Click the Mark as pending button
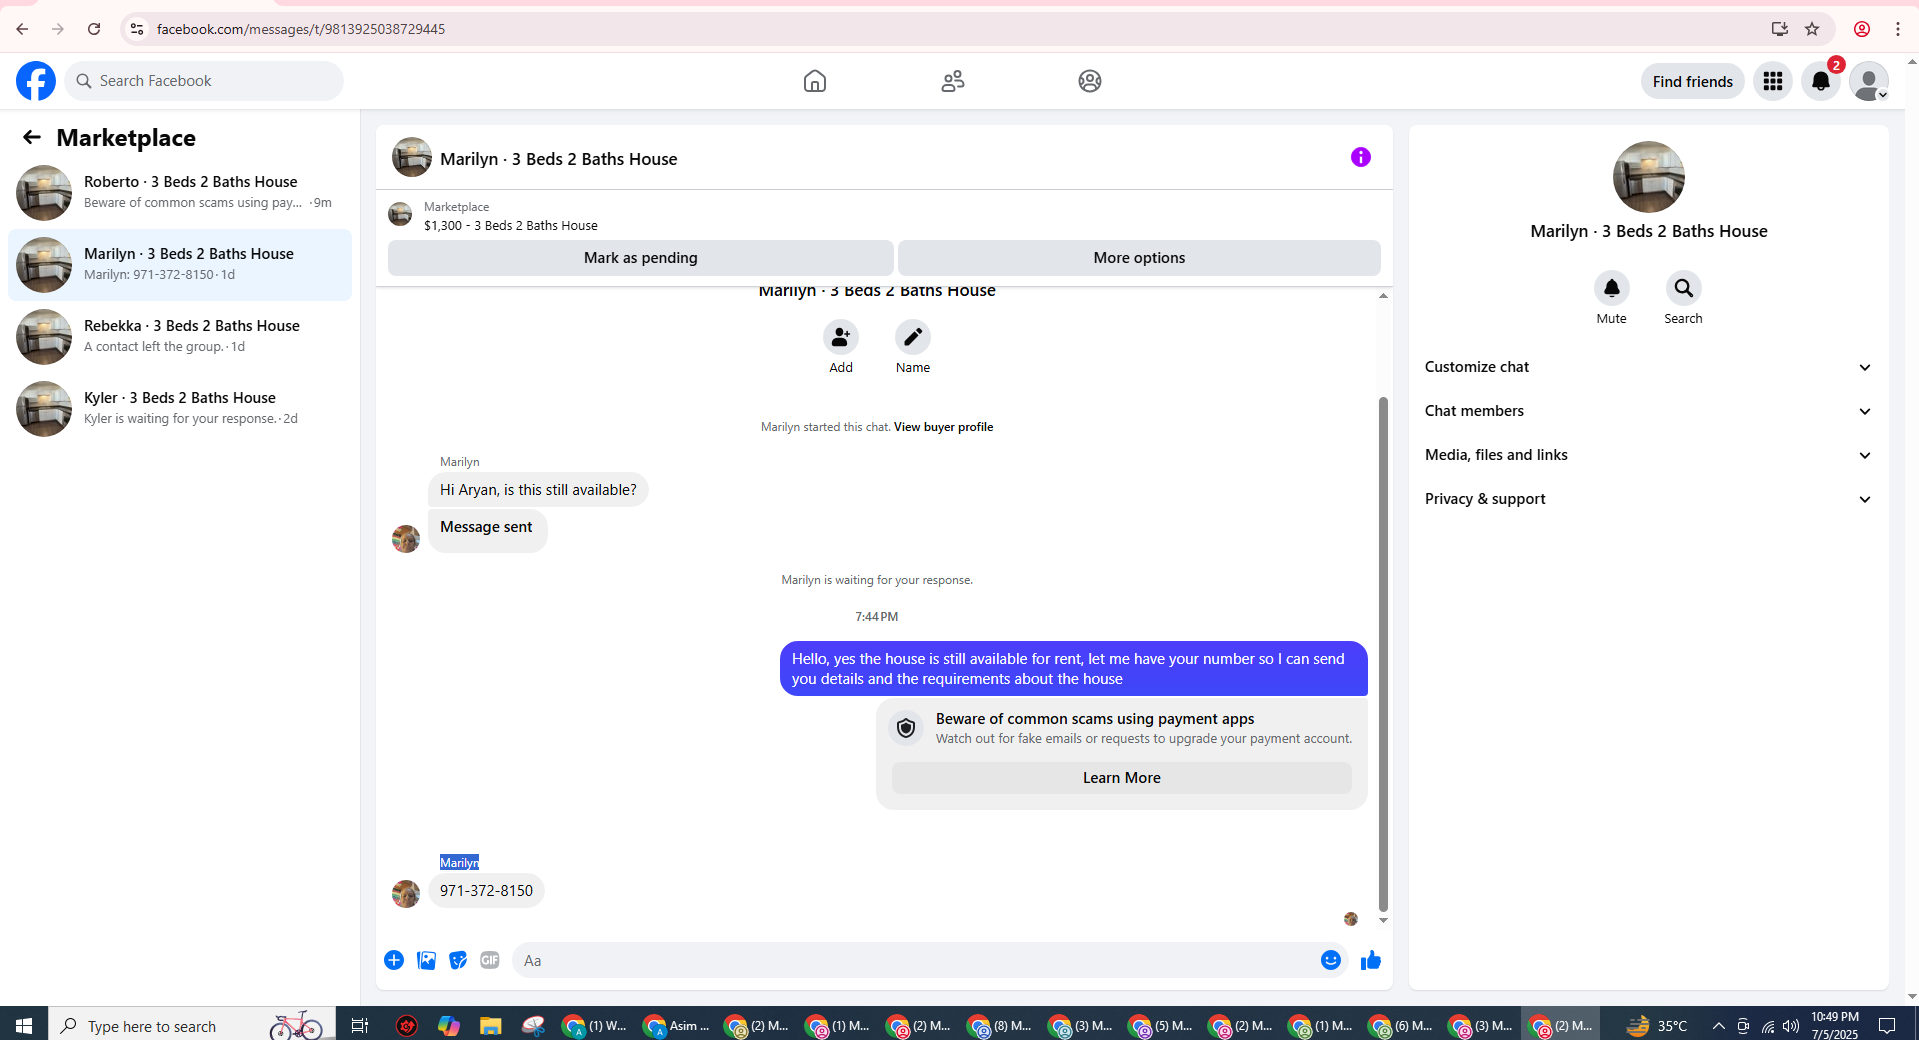The width and height of the screenshot is (1919, 1040). click(641, 258)
